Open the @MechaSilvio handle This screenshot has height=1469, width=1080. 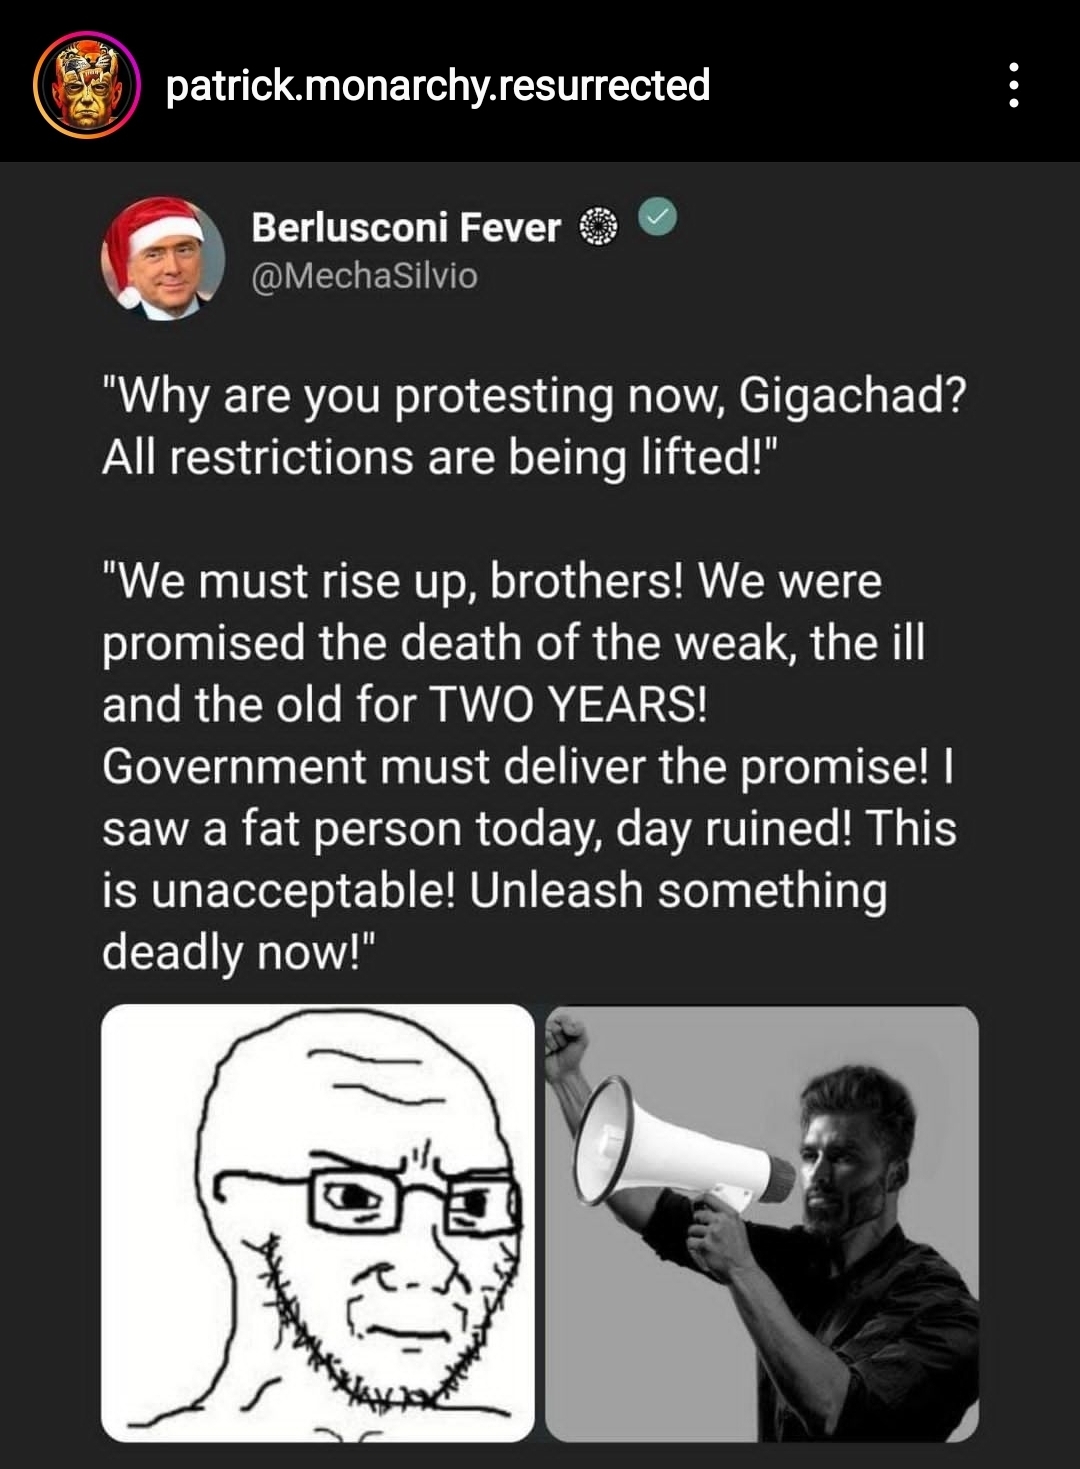[364, 275]
